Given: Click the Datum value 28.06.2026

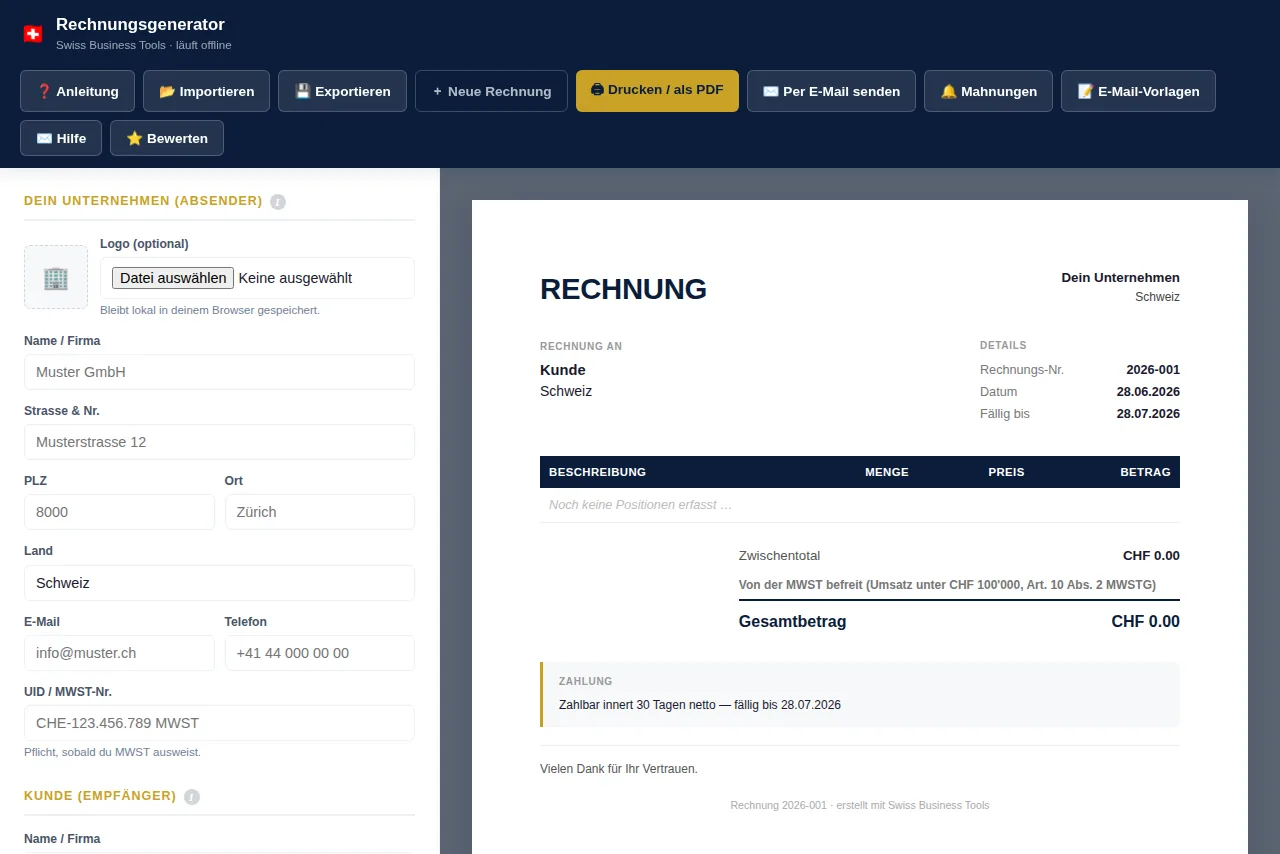Looking at the screenshot, I should (x=1148, y=392).
